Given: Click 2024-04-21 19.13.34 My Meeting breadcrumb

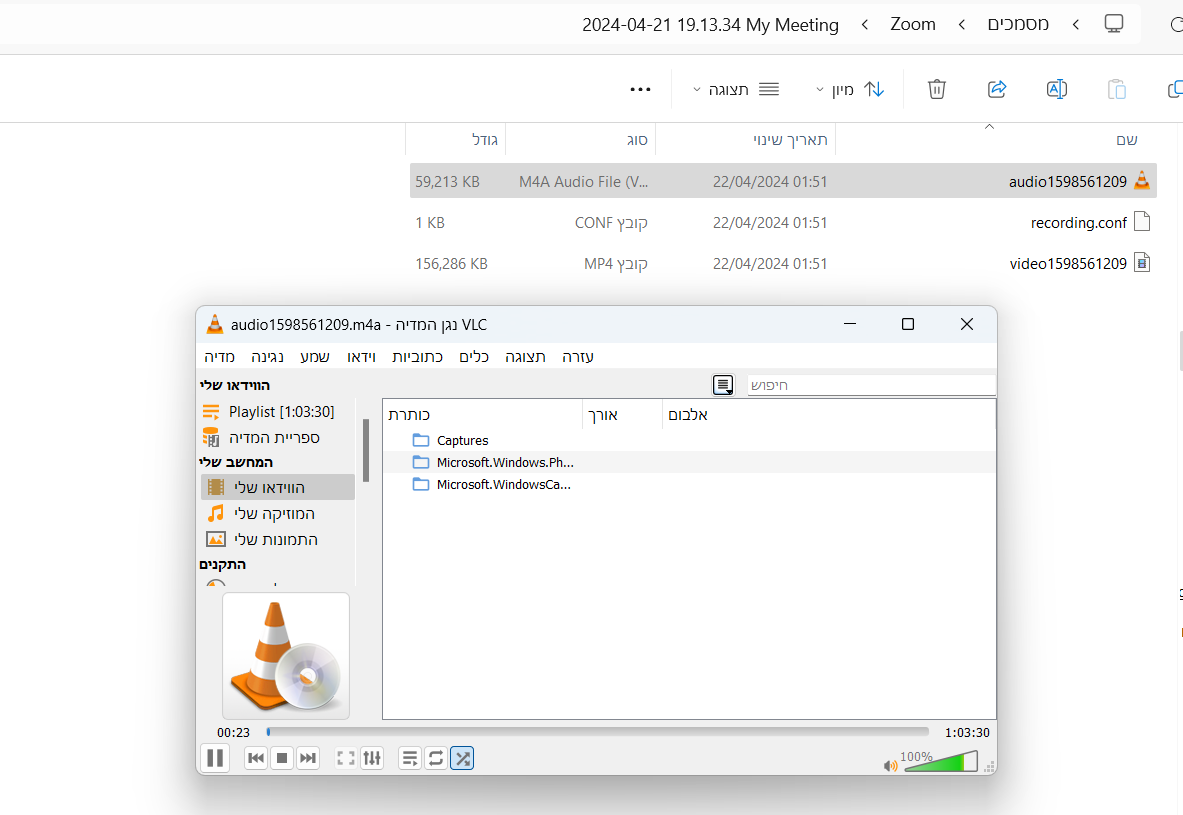Looking at the screenshot, I should (x=711, y=25).
